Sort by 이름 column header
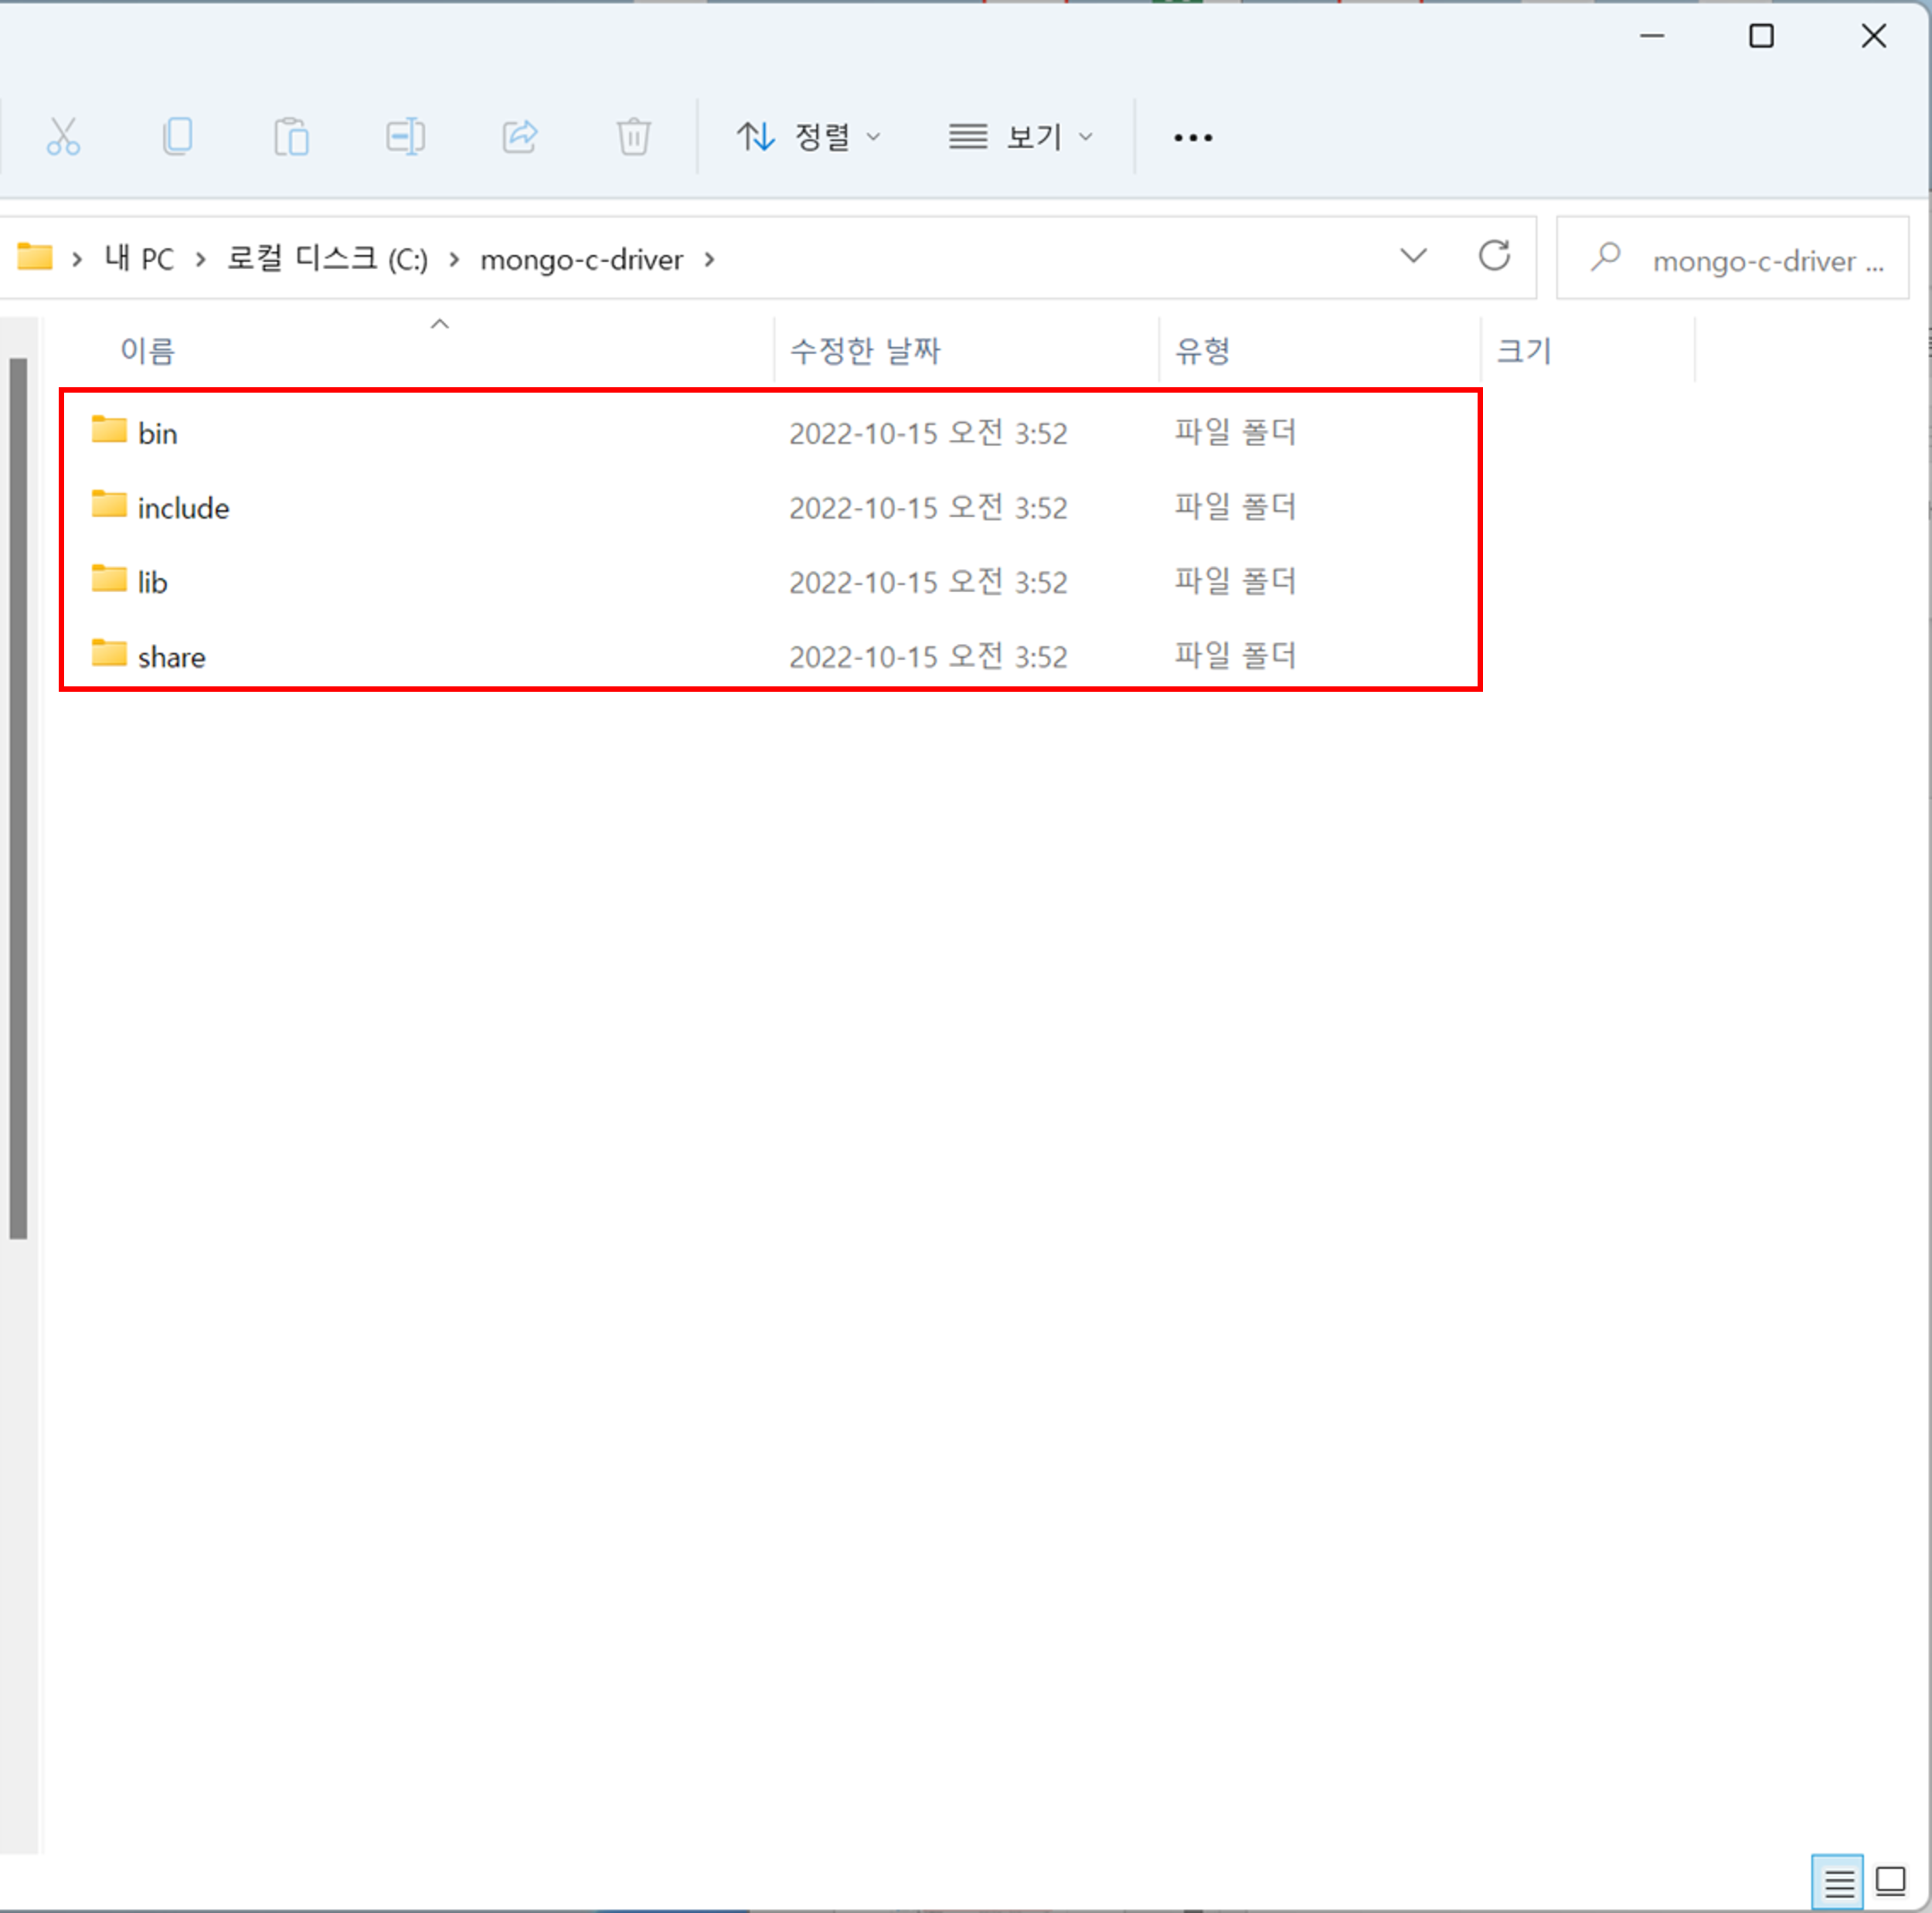 click(147, 351)
